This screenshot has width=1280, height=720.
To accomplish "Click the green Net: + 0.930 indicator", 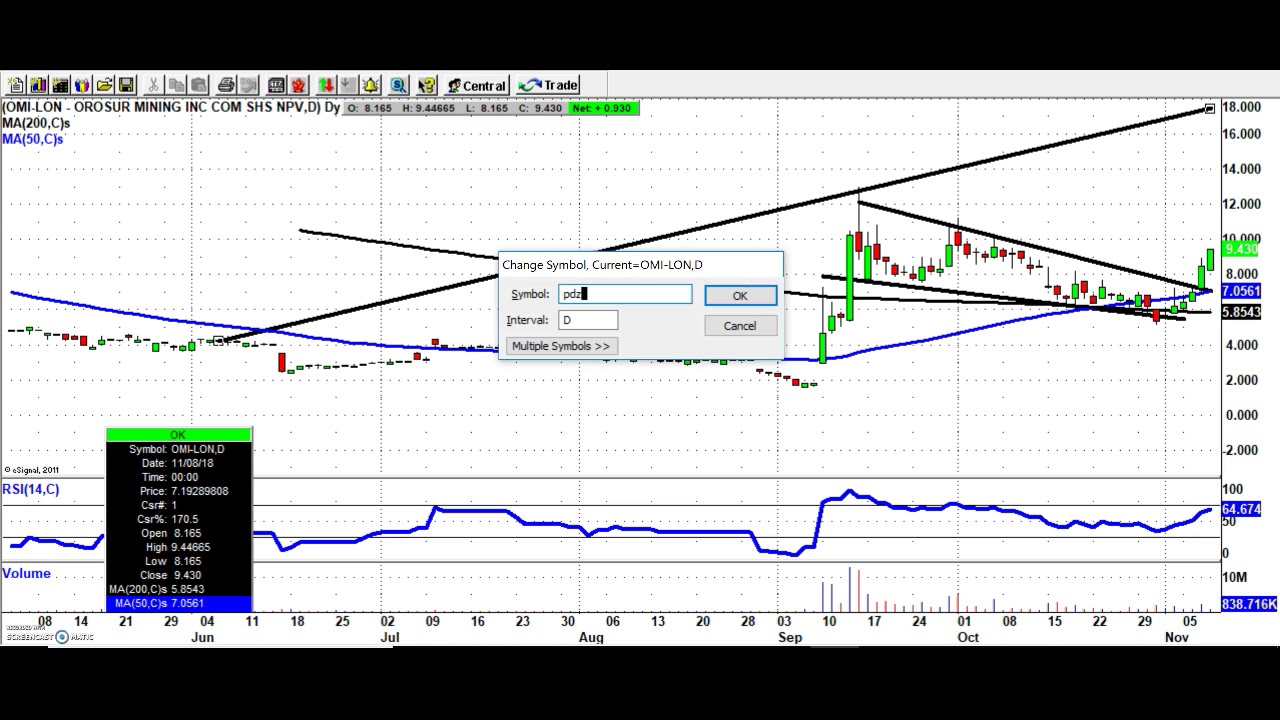I will pos(603,108).
